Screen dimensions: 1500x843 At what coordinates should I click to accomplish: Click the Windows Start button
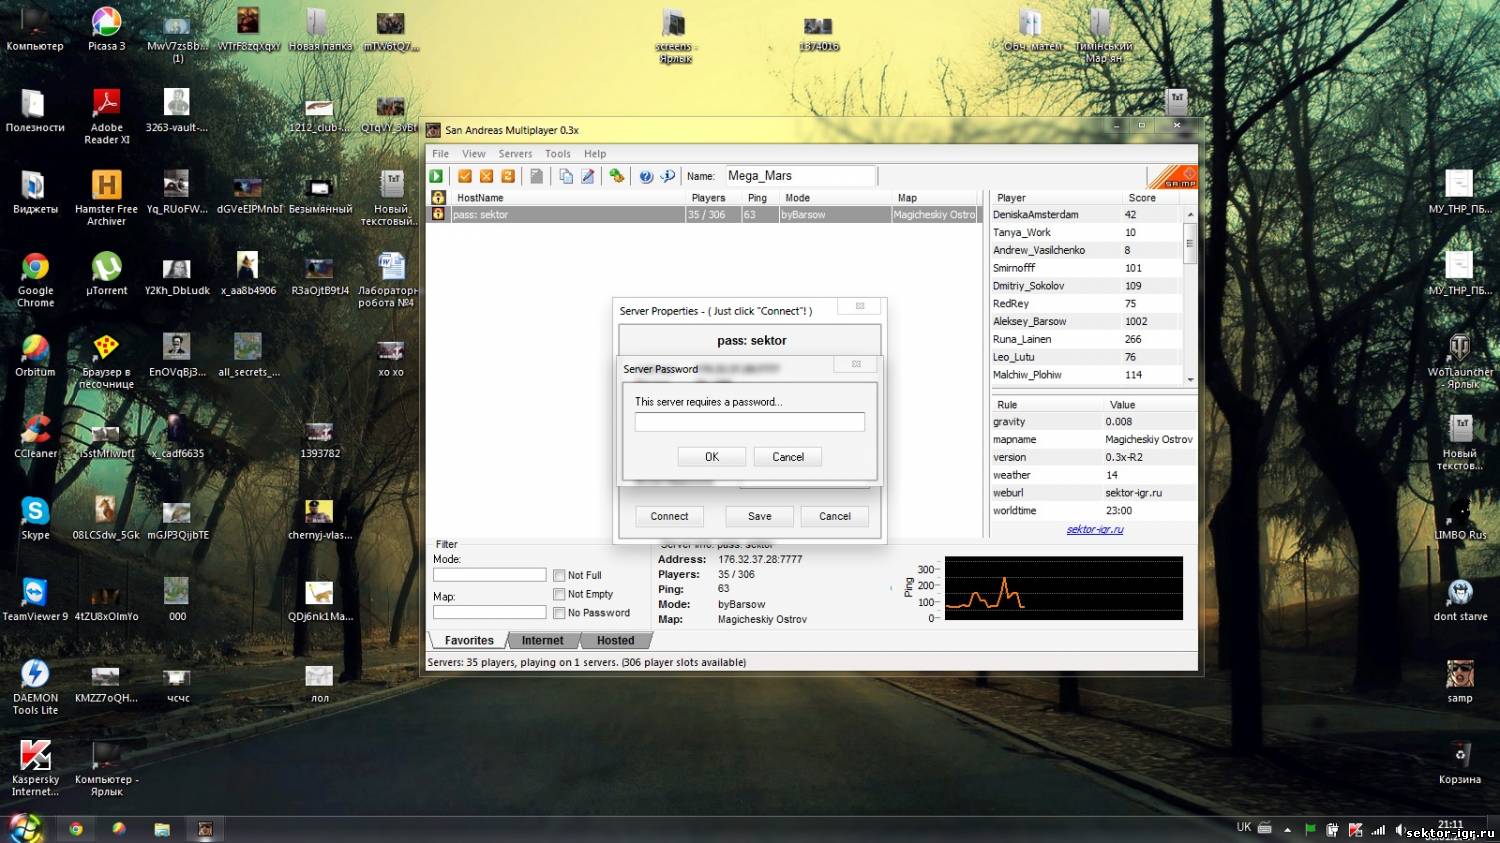click(26, 828)
